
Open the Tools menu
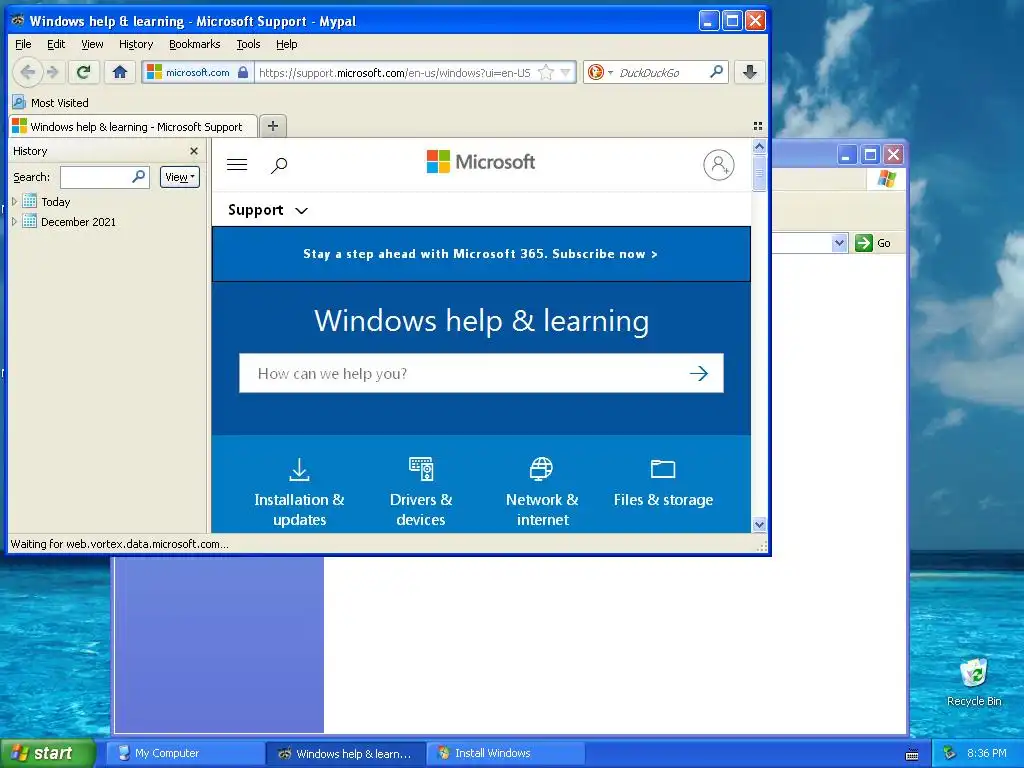click(248, 44)
